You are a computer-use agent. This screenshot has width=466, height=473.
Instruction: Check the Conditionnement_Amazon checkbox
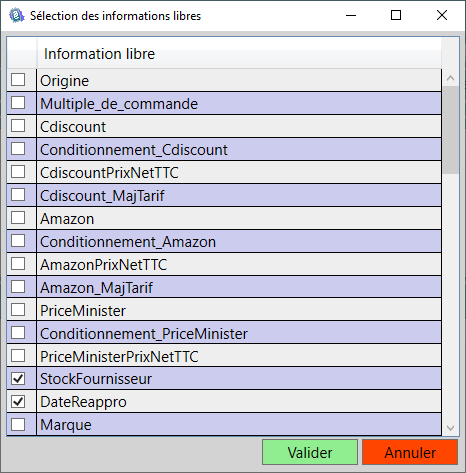click(18, 241)
